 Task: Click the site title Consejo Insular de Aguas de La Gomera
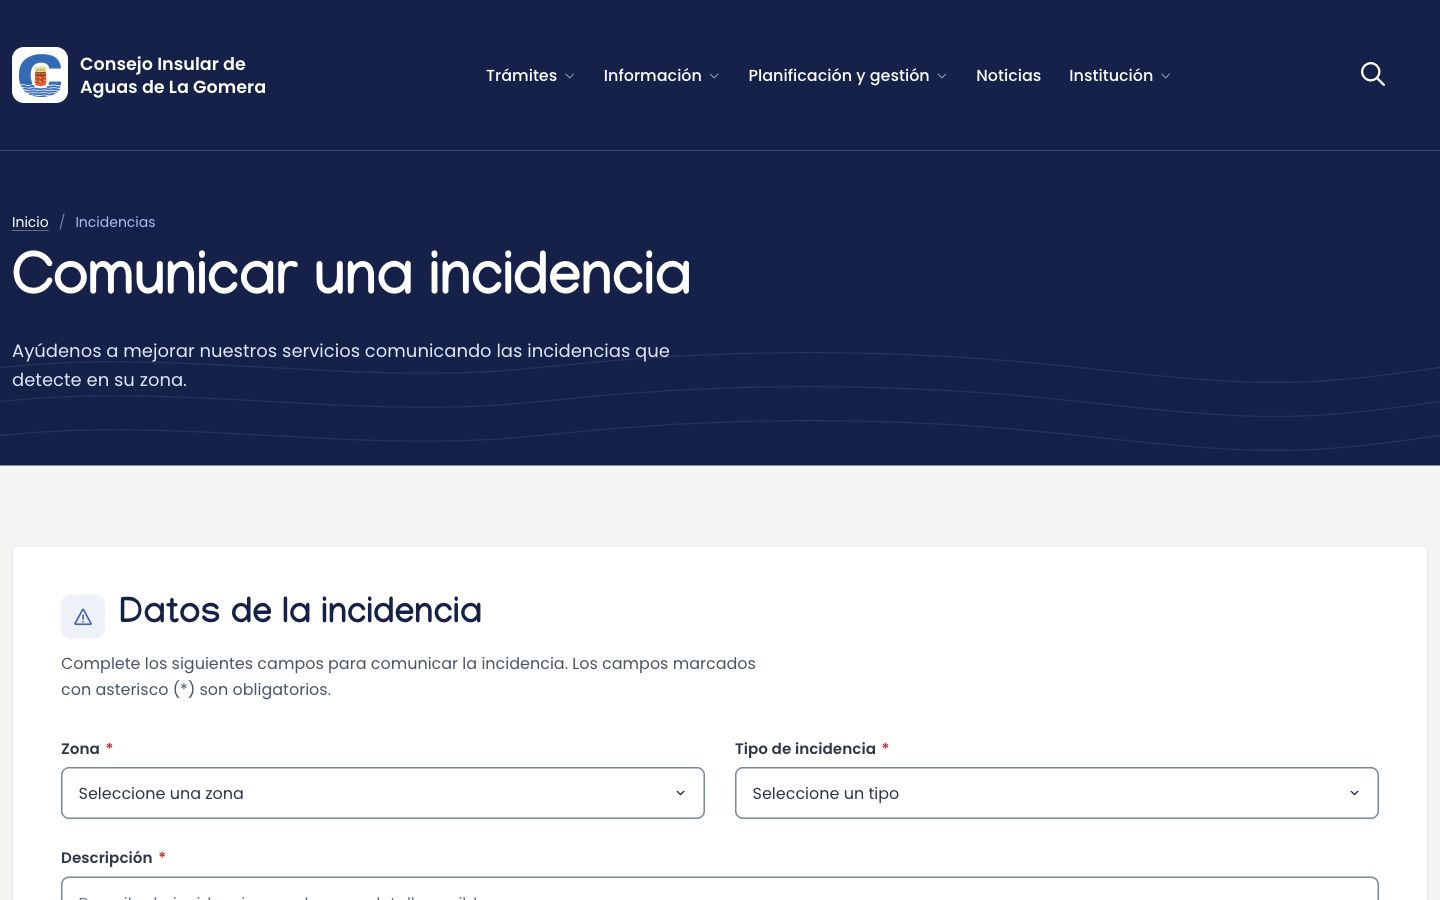pyautogui.click(x=173, y=75)
